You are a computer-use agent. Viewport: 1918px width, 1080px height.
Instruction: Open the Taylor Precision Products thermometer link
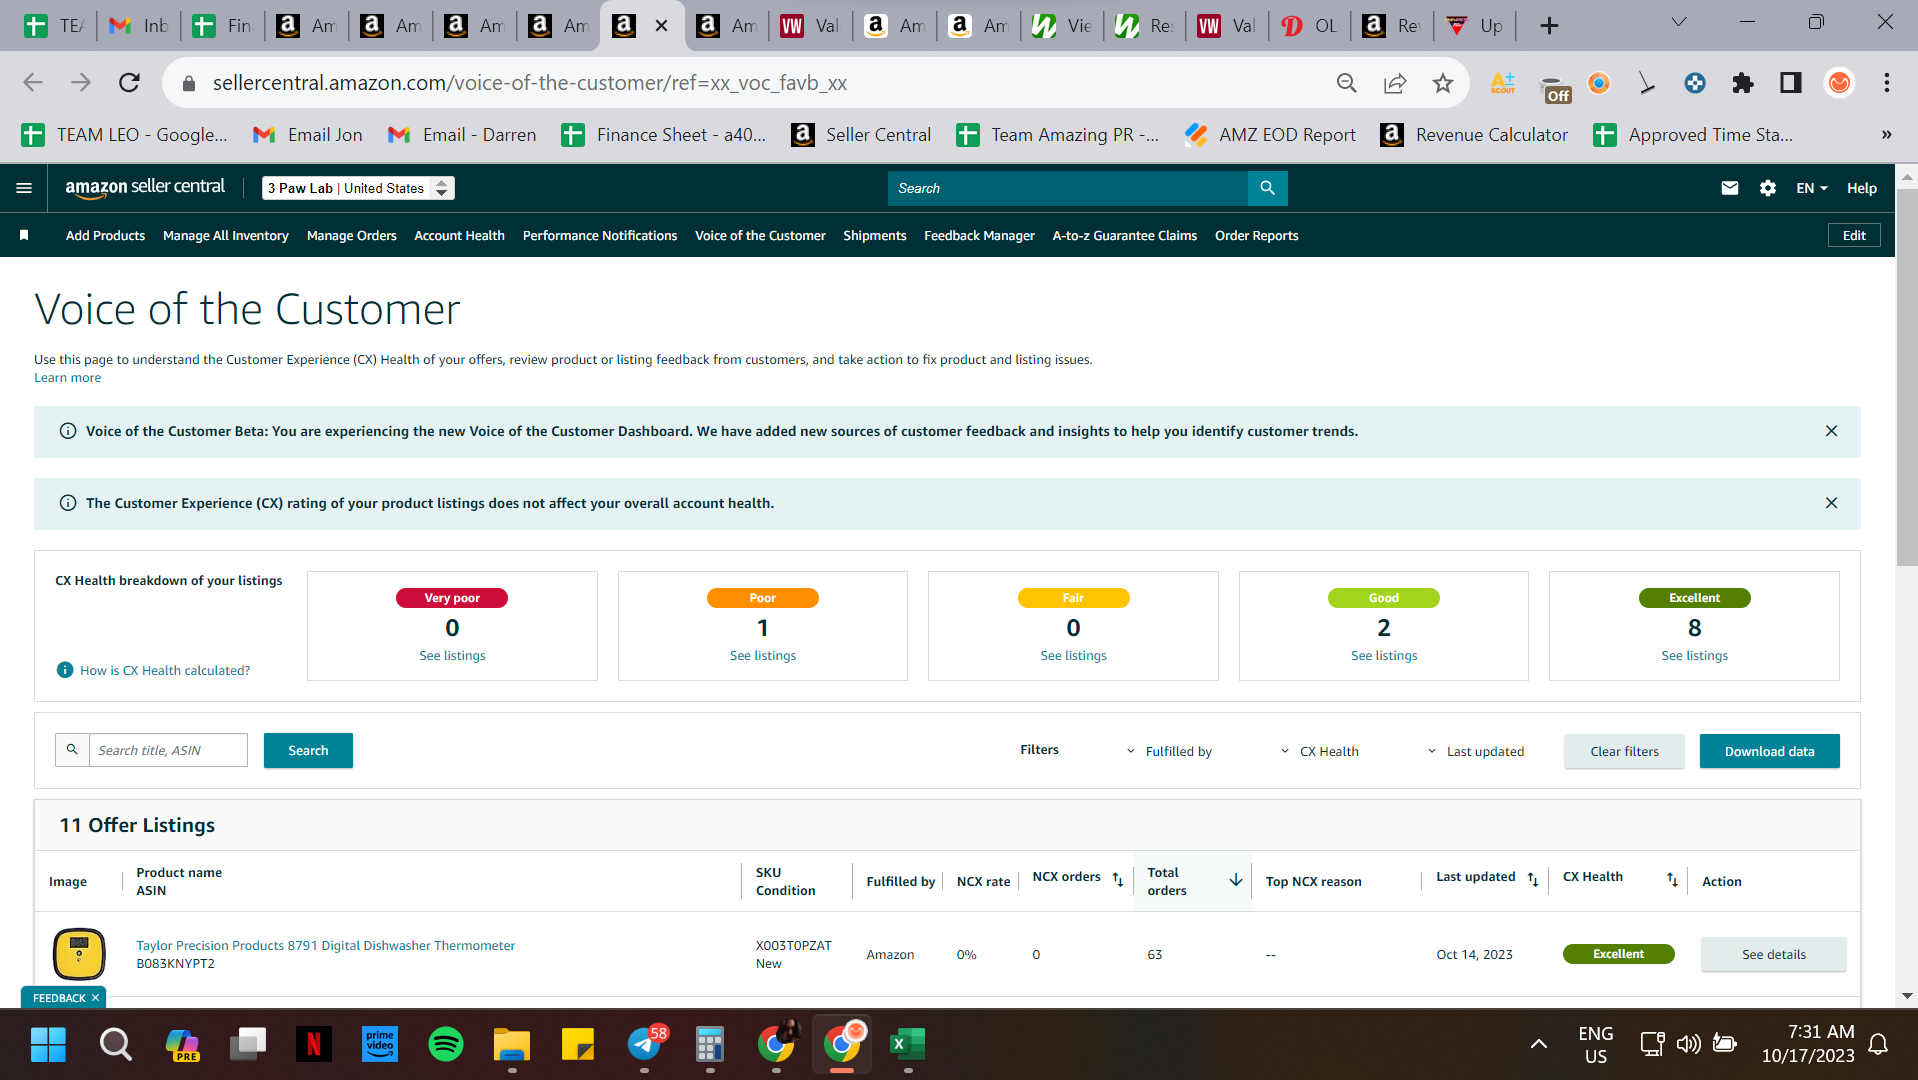[326, 945]
